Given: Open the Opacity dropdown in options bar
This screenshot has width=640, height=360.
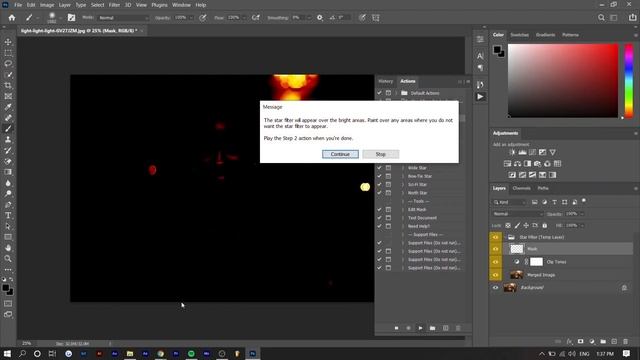Looking at the screenshot, I should coord(191,18).
